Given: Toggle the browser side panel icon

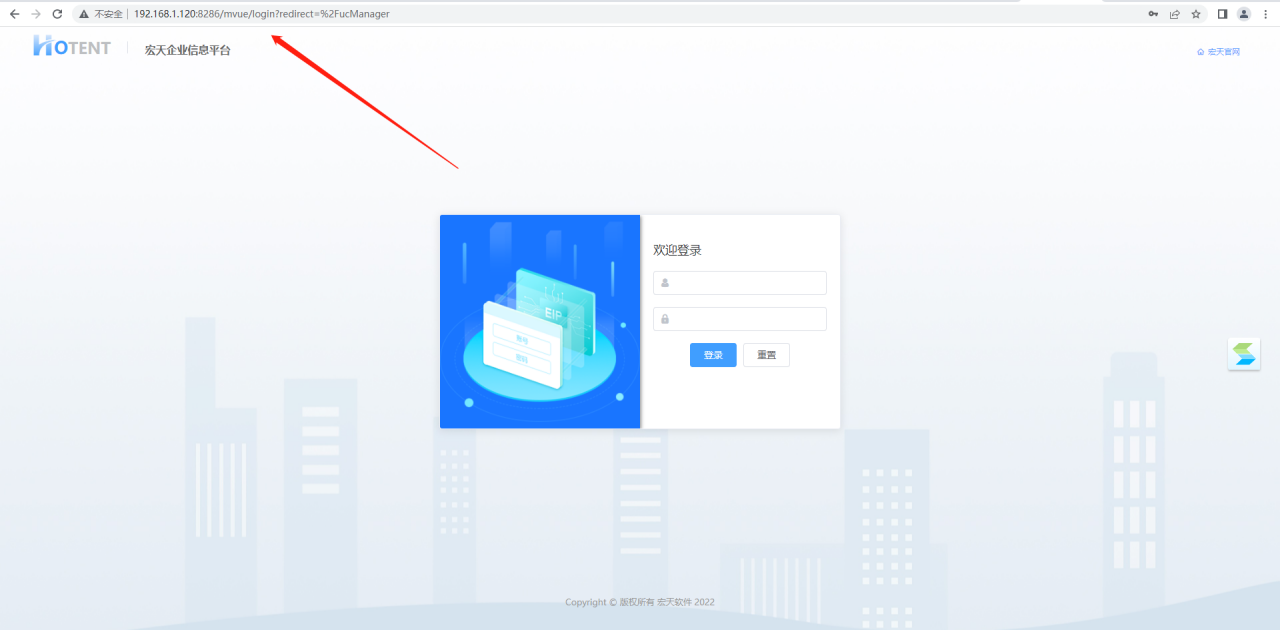Looking at the screenshot, I should click(1222, 14).
